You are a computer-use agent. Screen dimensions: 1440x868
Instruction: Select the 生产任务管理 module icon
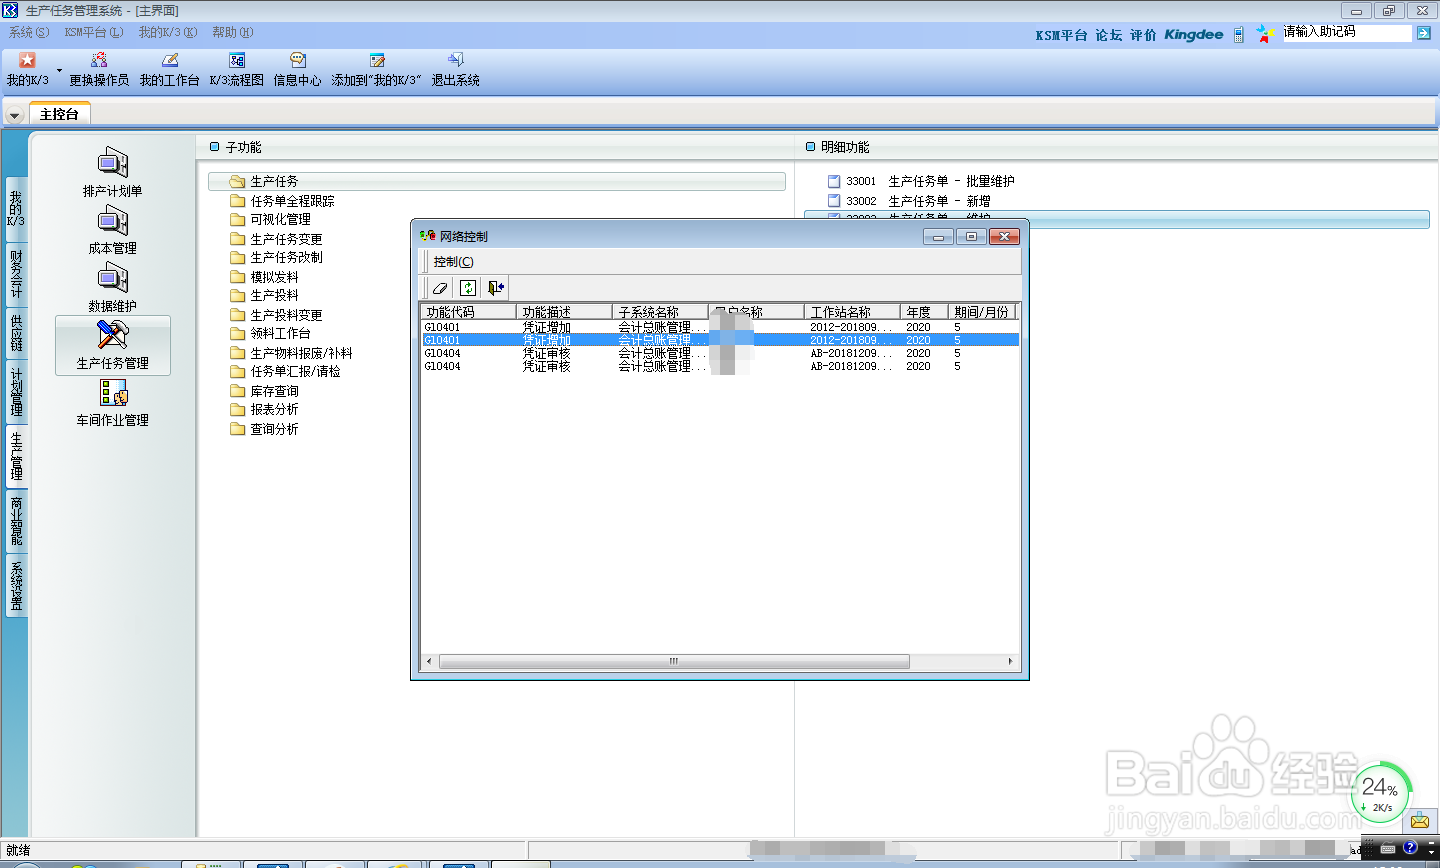pyautogui.click(x=113, y=345)
